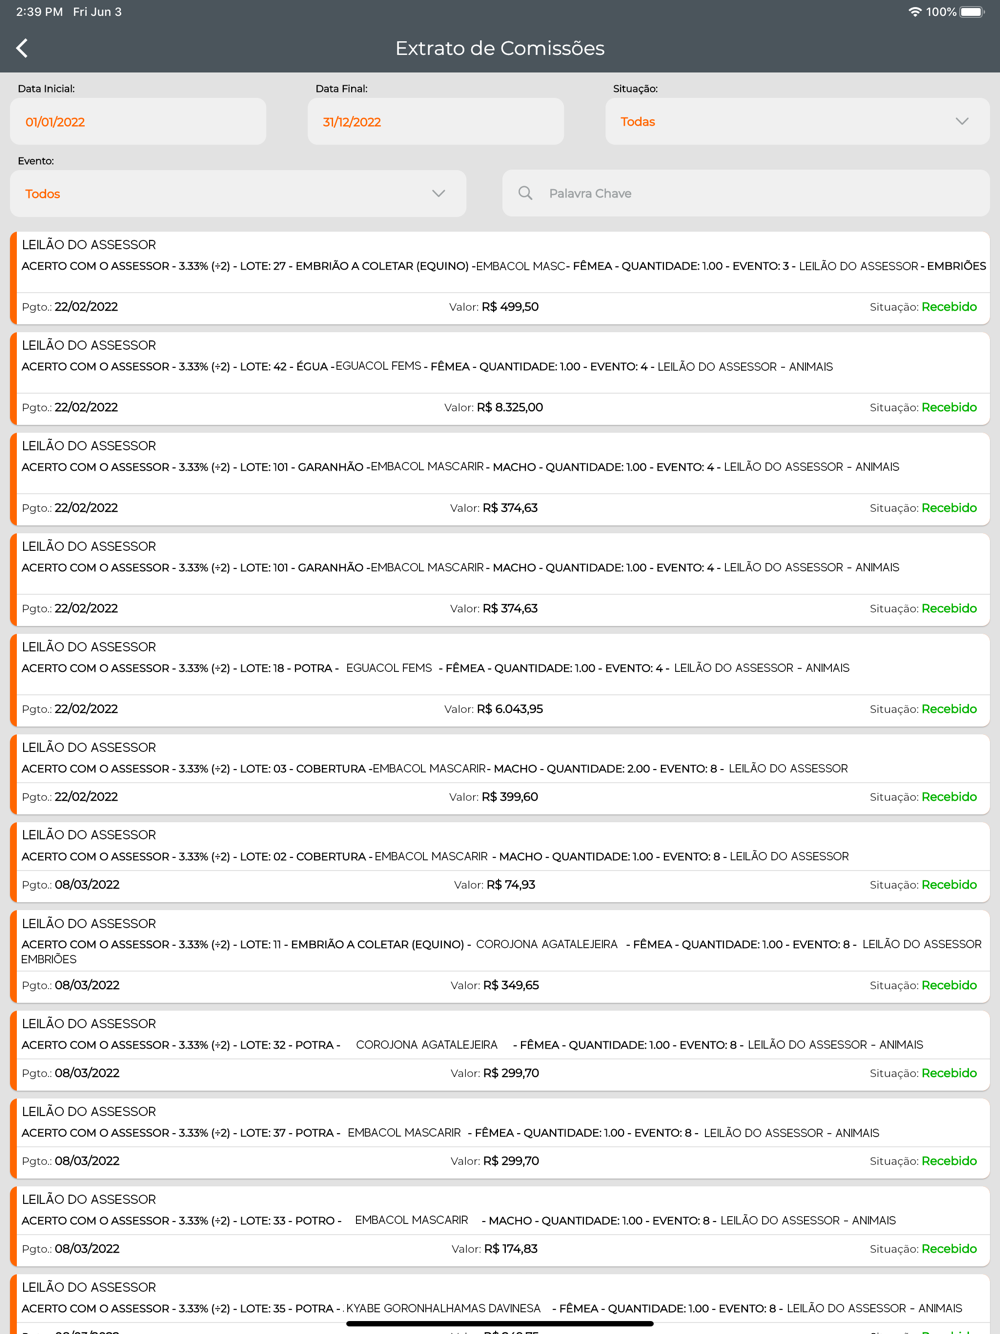Select the value R$ 399,60

click(x=510, y=797)
